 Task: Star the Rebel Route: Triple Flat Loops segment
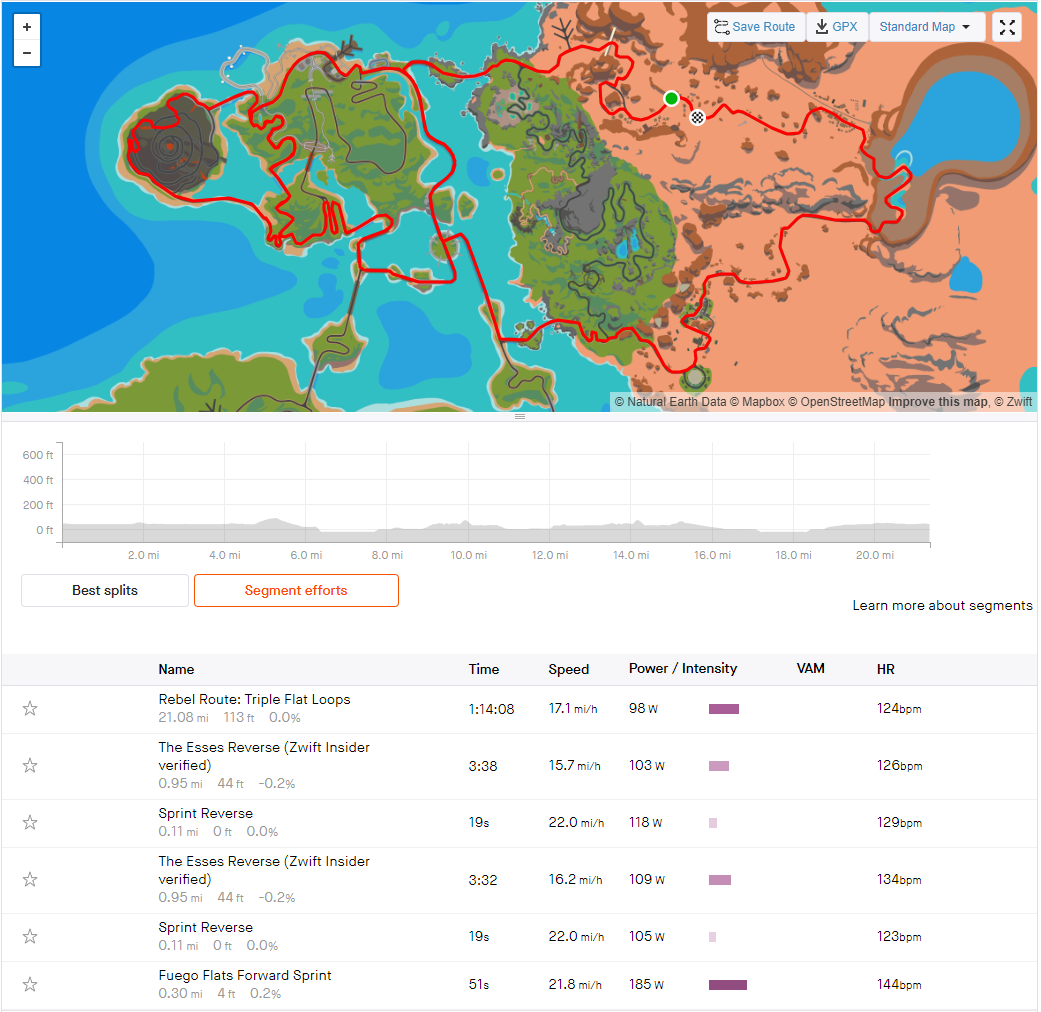[30, 709]
